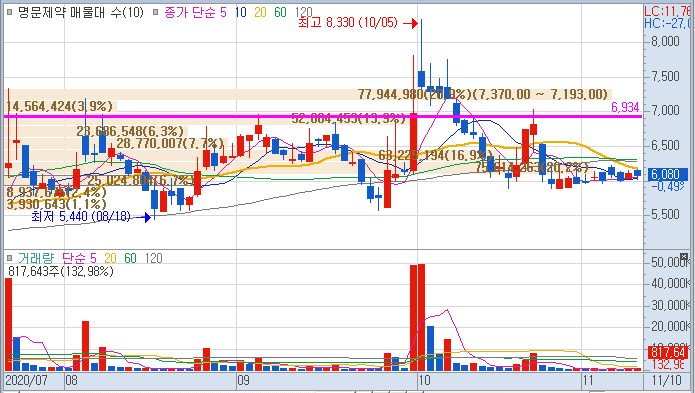
Task: Click the gray 120 moving-average legend in price panel
Action: click(x=304, y=12)
